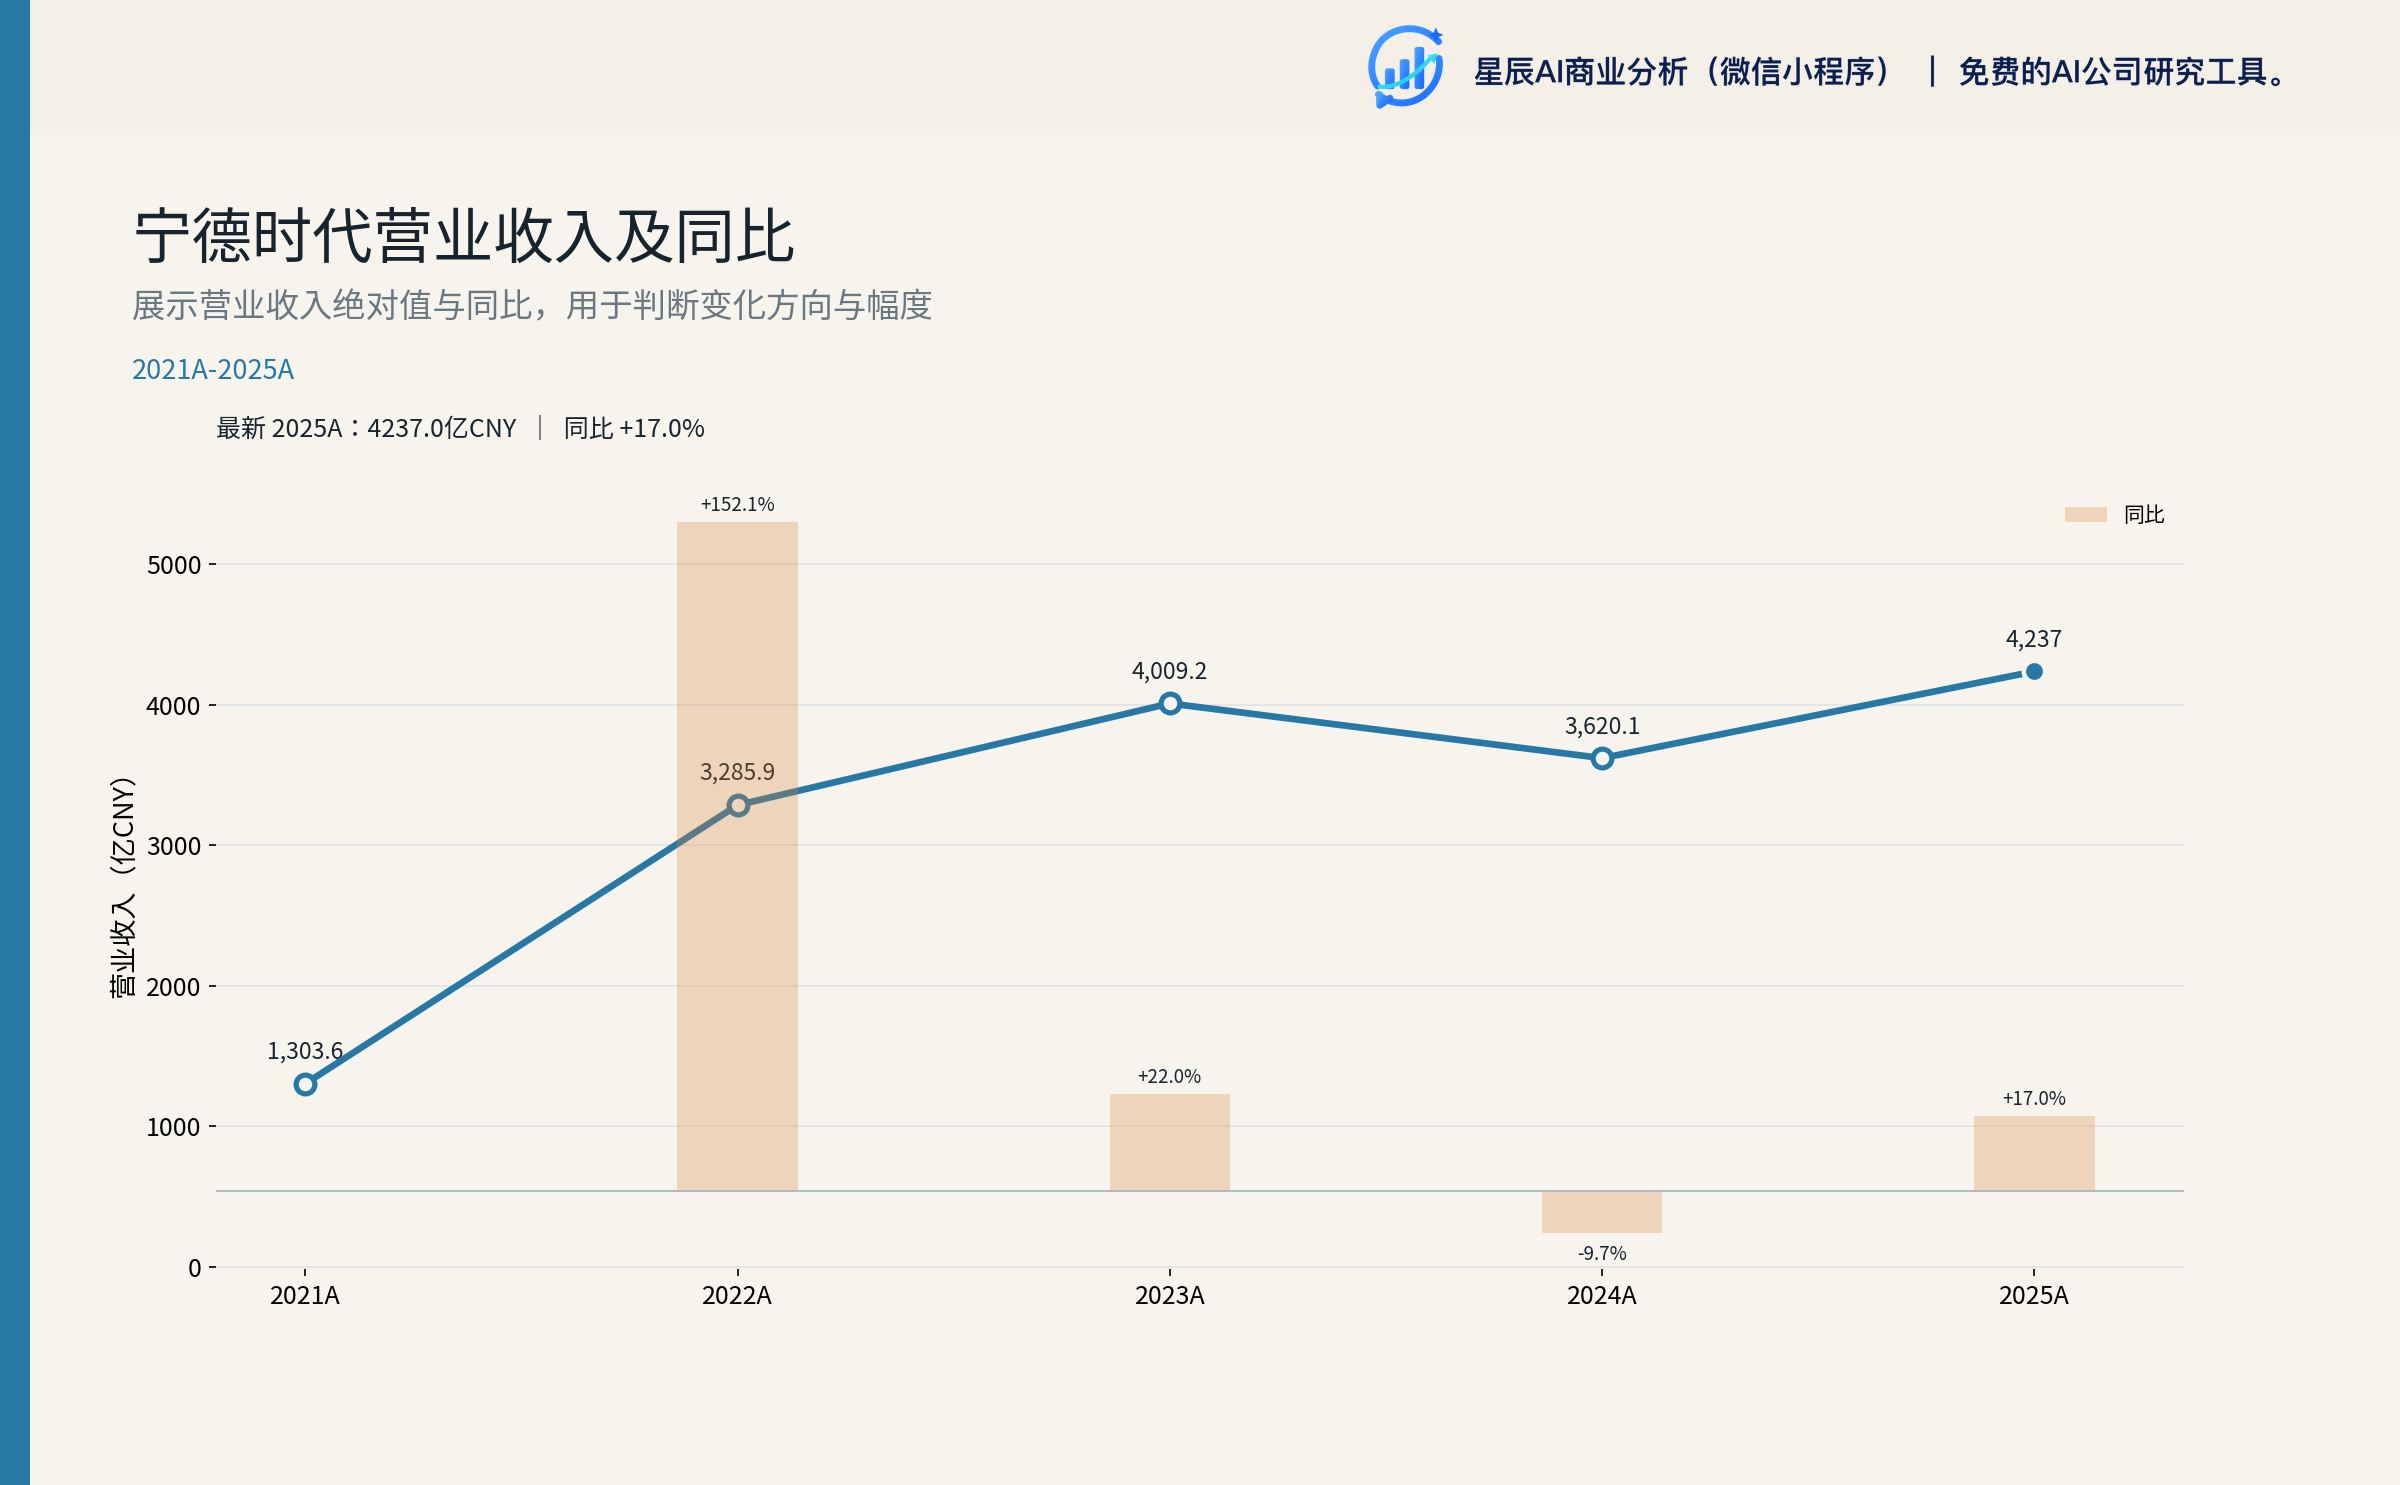Click the 3000 y-axis tick label
2400x1485 pixels.
(174, 846)
